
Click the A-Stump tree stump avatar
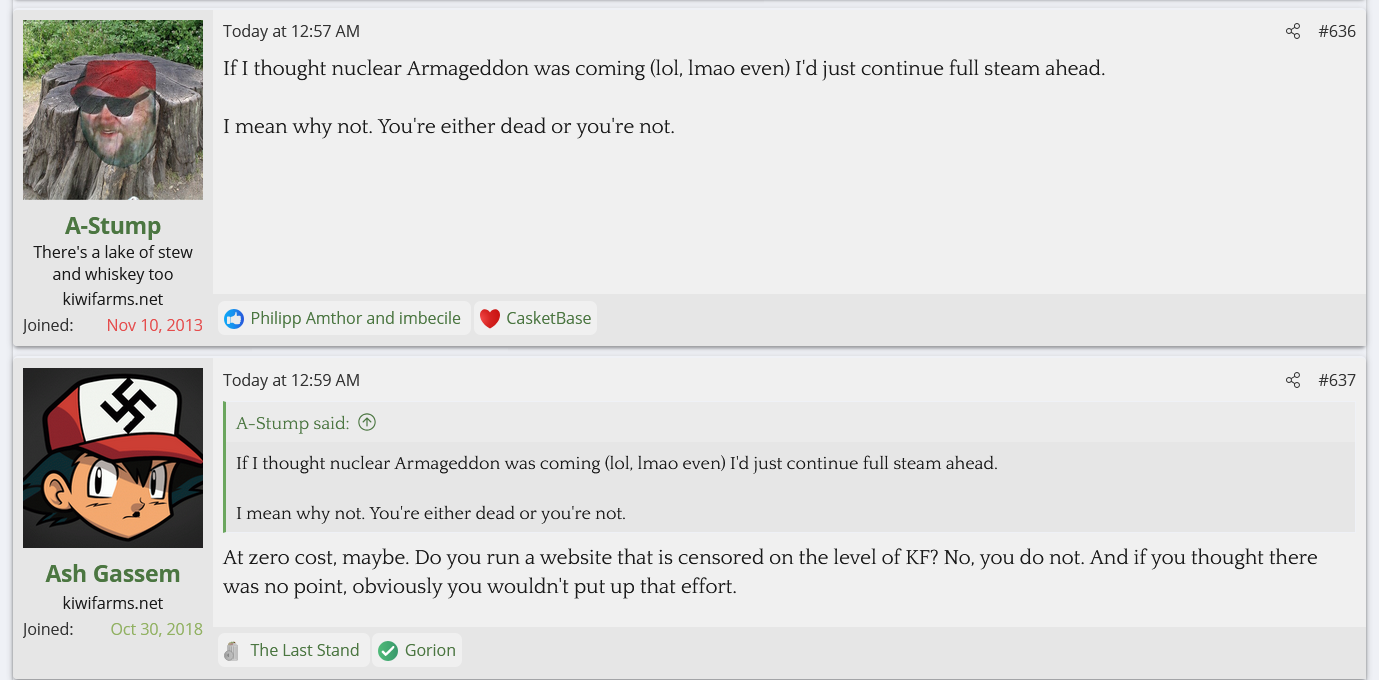(113, 110)
